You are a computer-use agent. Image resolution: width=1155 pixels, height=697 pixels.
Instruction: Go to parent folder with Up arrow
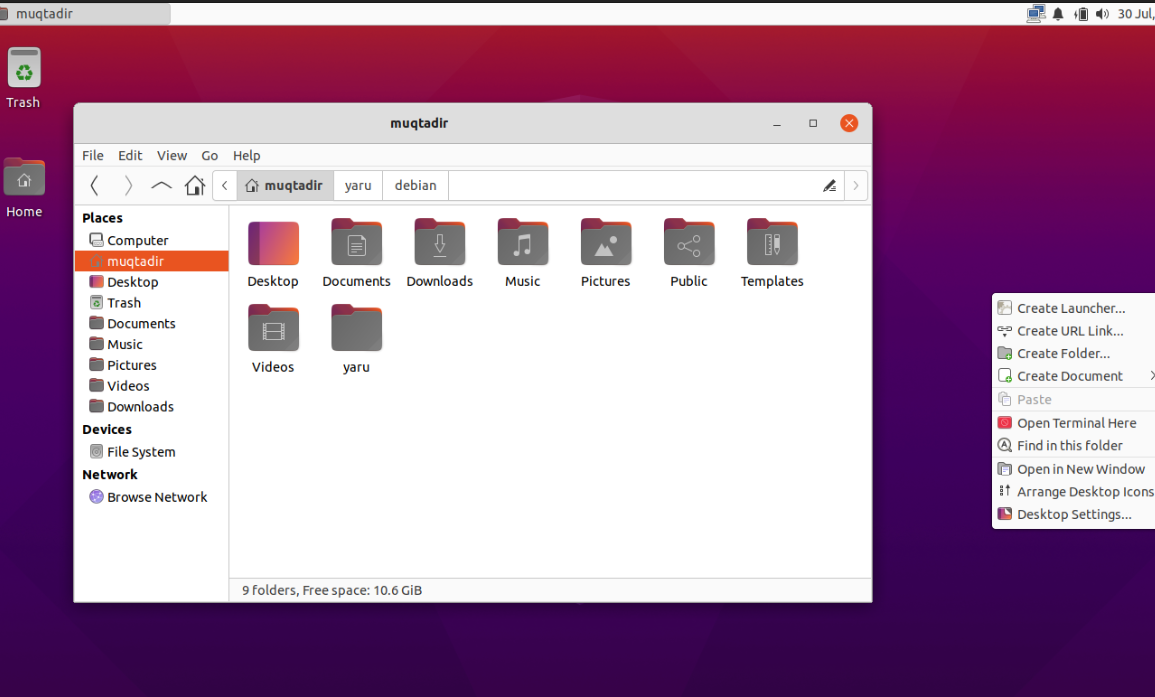pyautogui.click(x=161, y=185)
